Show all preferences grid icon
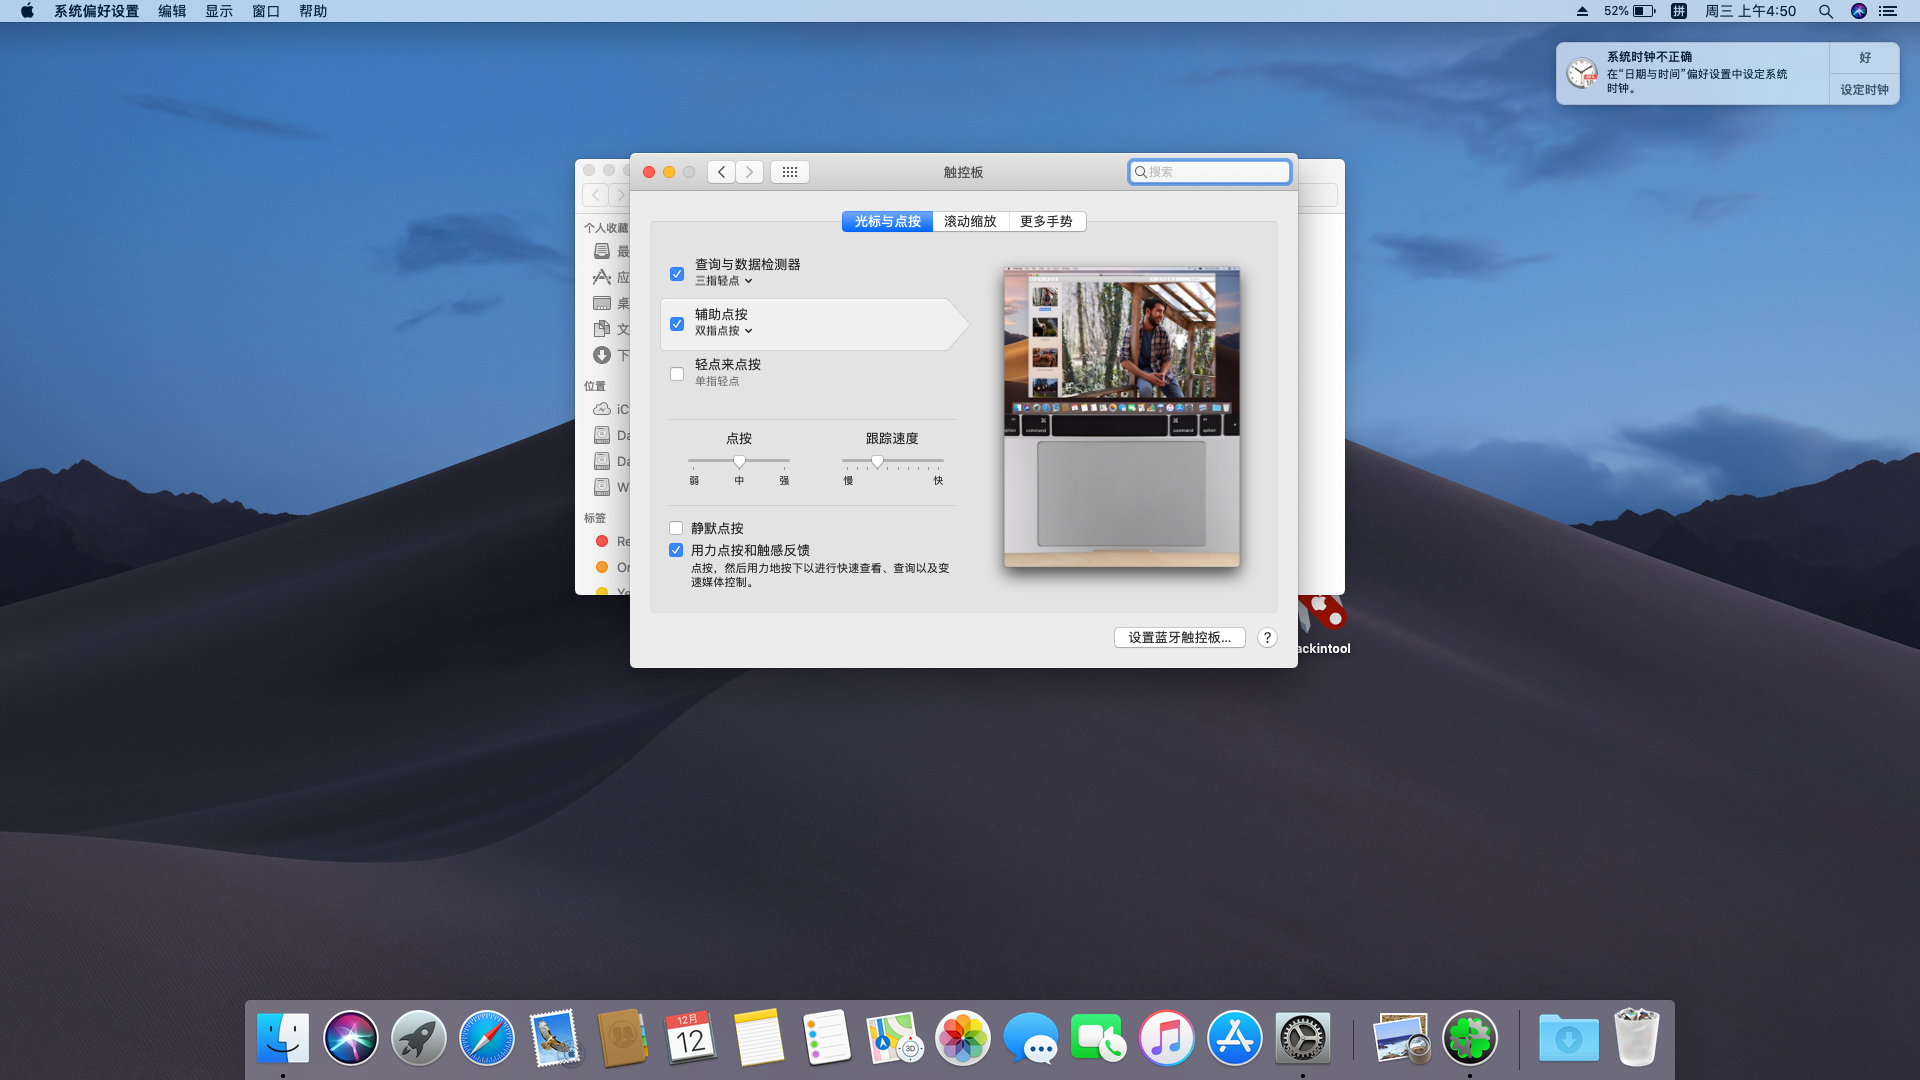Image resolution: width=1920 pixels, height=1080 pixels. click(x=789, y=172)
